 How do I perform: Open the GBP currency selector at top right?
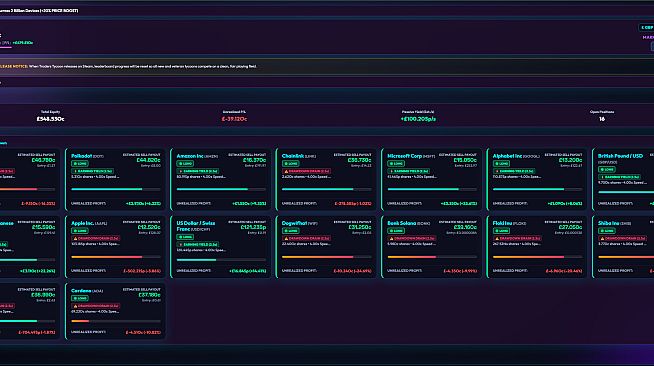click(x=646, y=28)
